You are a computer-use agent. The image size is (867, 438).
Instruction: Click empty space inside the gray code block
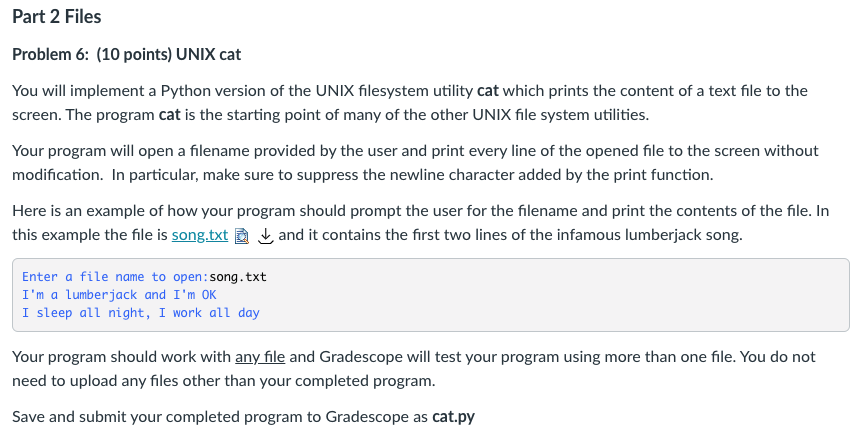[553, 299]
